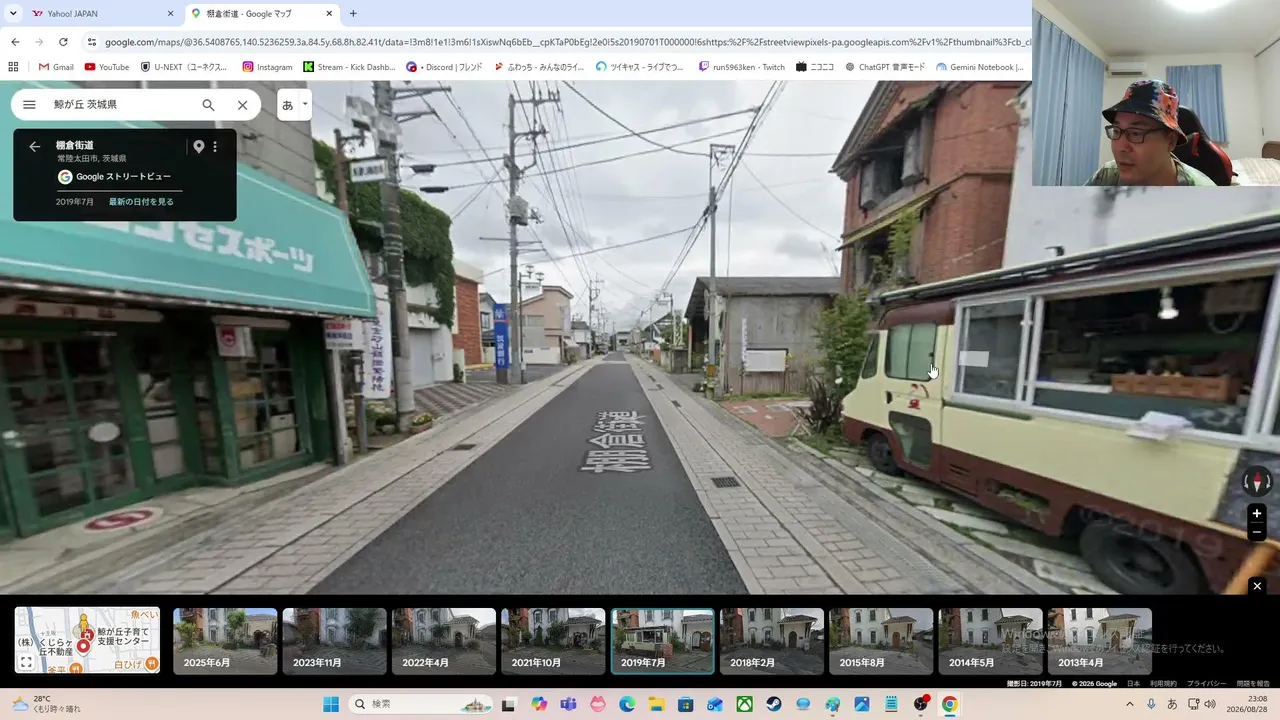Open Xbox app from the taskbar
The image size is (1280, 720).
coord(744,704)
